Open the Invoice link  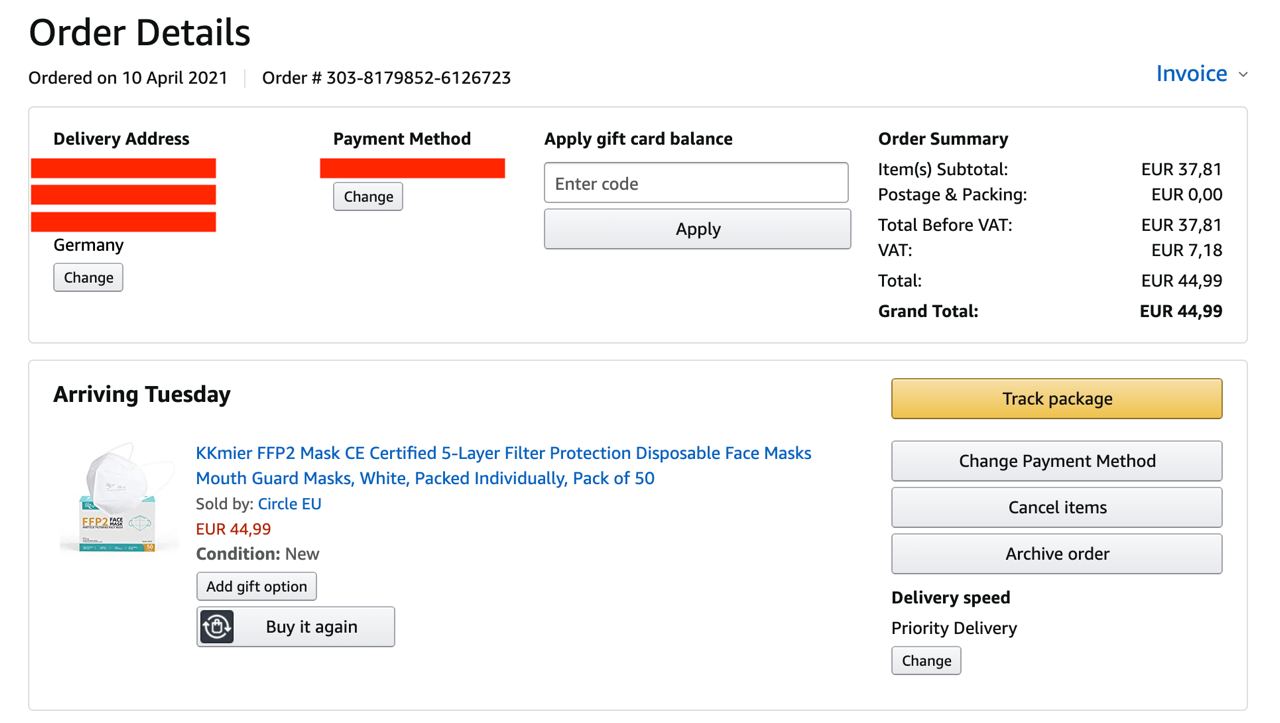1191,74
